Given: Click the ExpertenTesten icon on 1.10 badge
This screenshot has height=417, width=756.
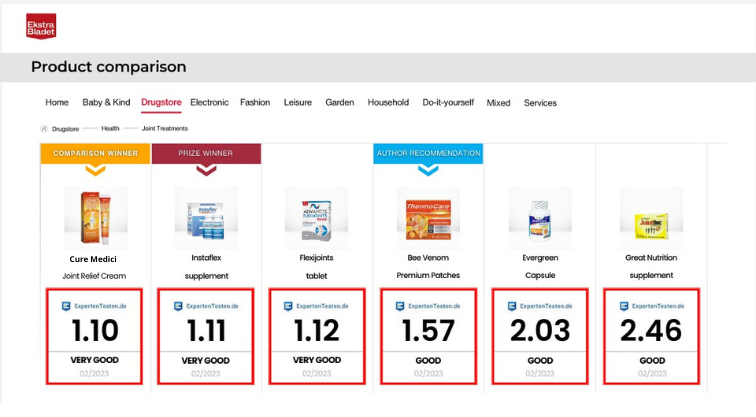Looking at the screenshot, I should pos(66,306).
